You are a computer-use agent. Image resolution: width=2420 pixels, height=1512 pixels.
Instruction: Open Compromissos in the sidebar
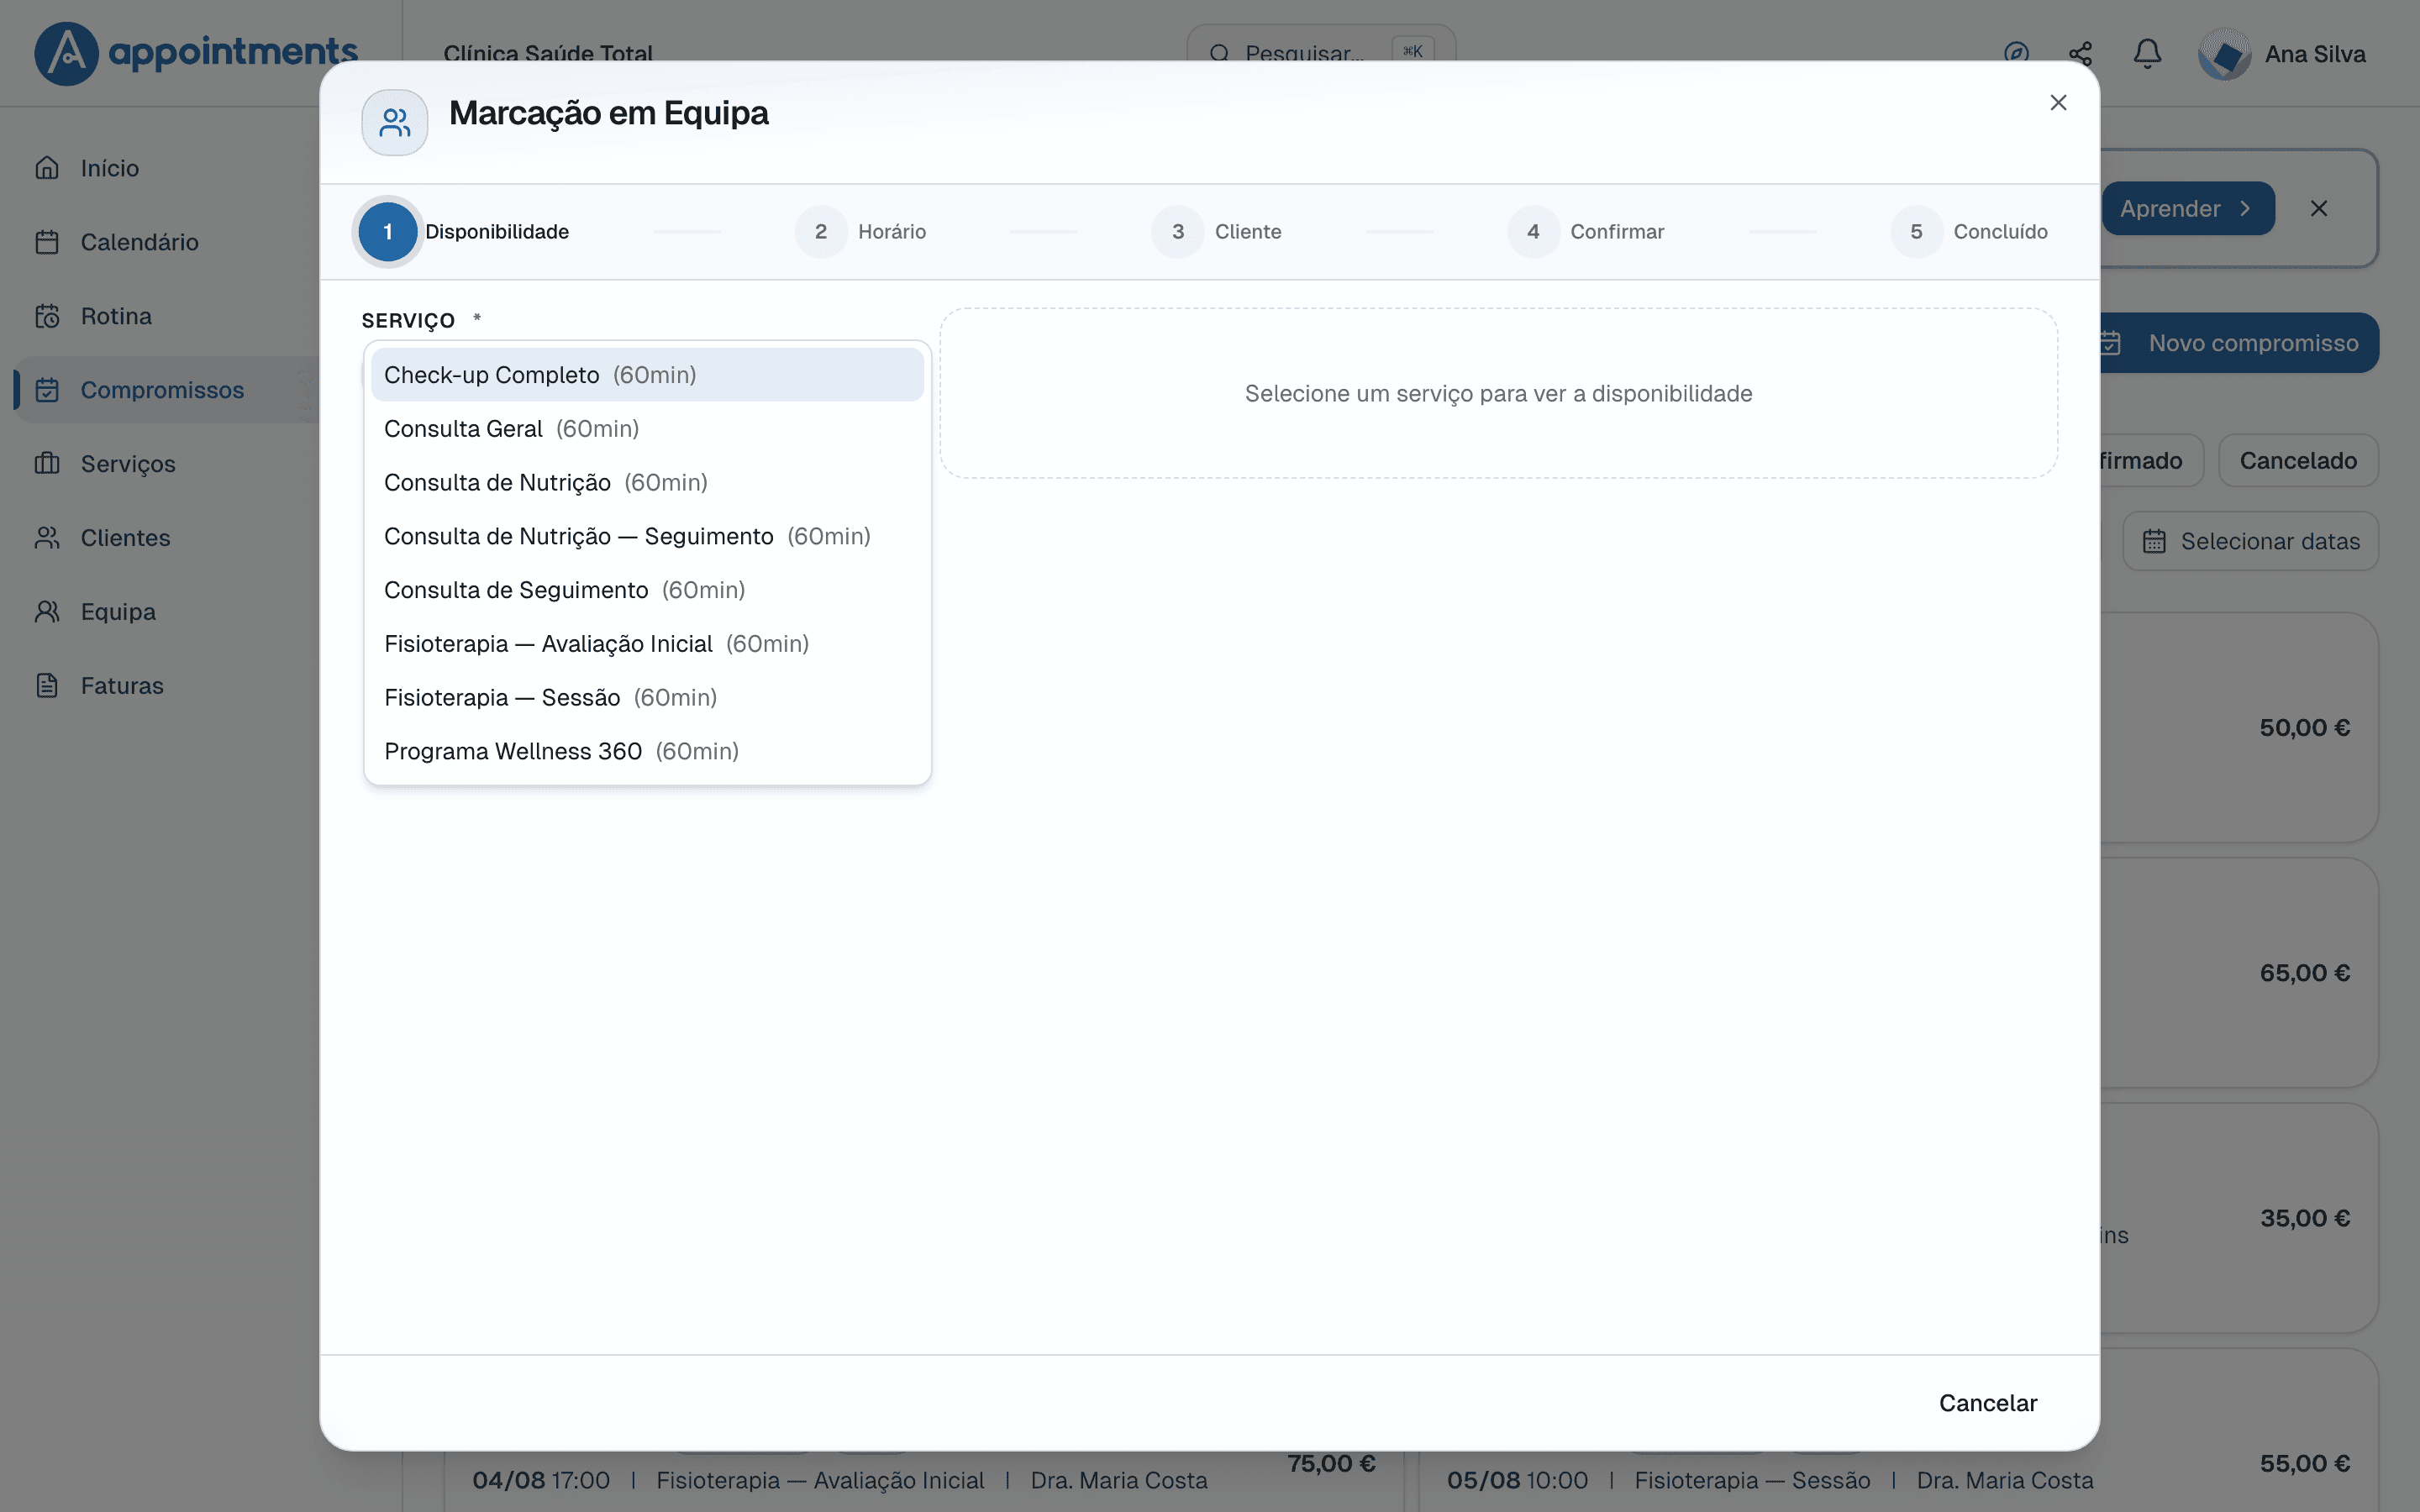tap(165, 390)
